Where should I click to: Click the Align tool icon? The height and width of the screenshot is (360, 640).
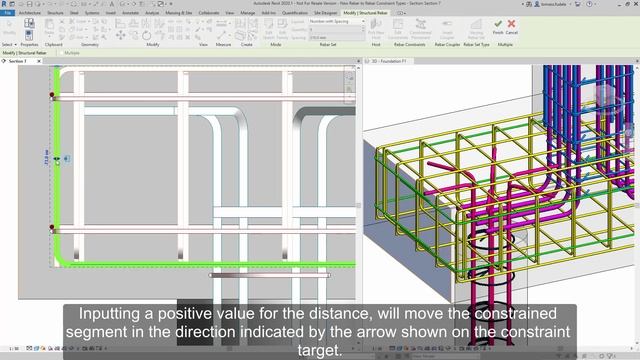pyautogui.click(x=120, y=24)
